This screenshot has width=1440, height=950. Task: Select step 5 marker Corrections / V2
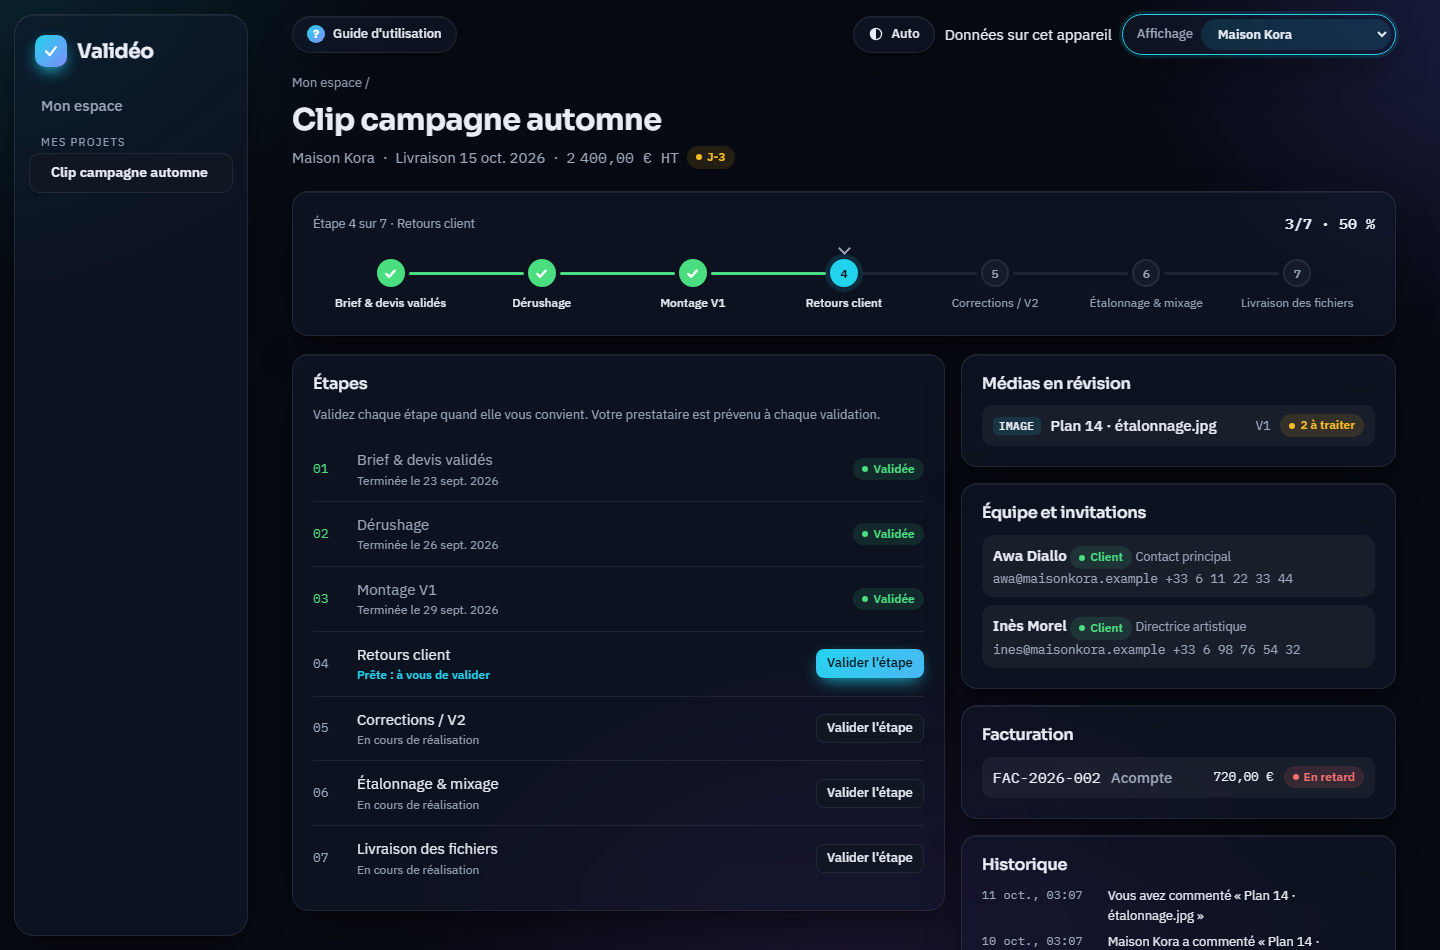click(x=995, y=273)
